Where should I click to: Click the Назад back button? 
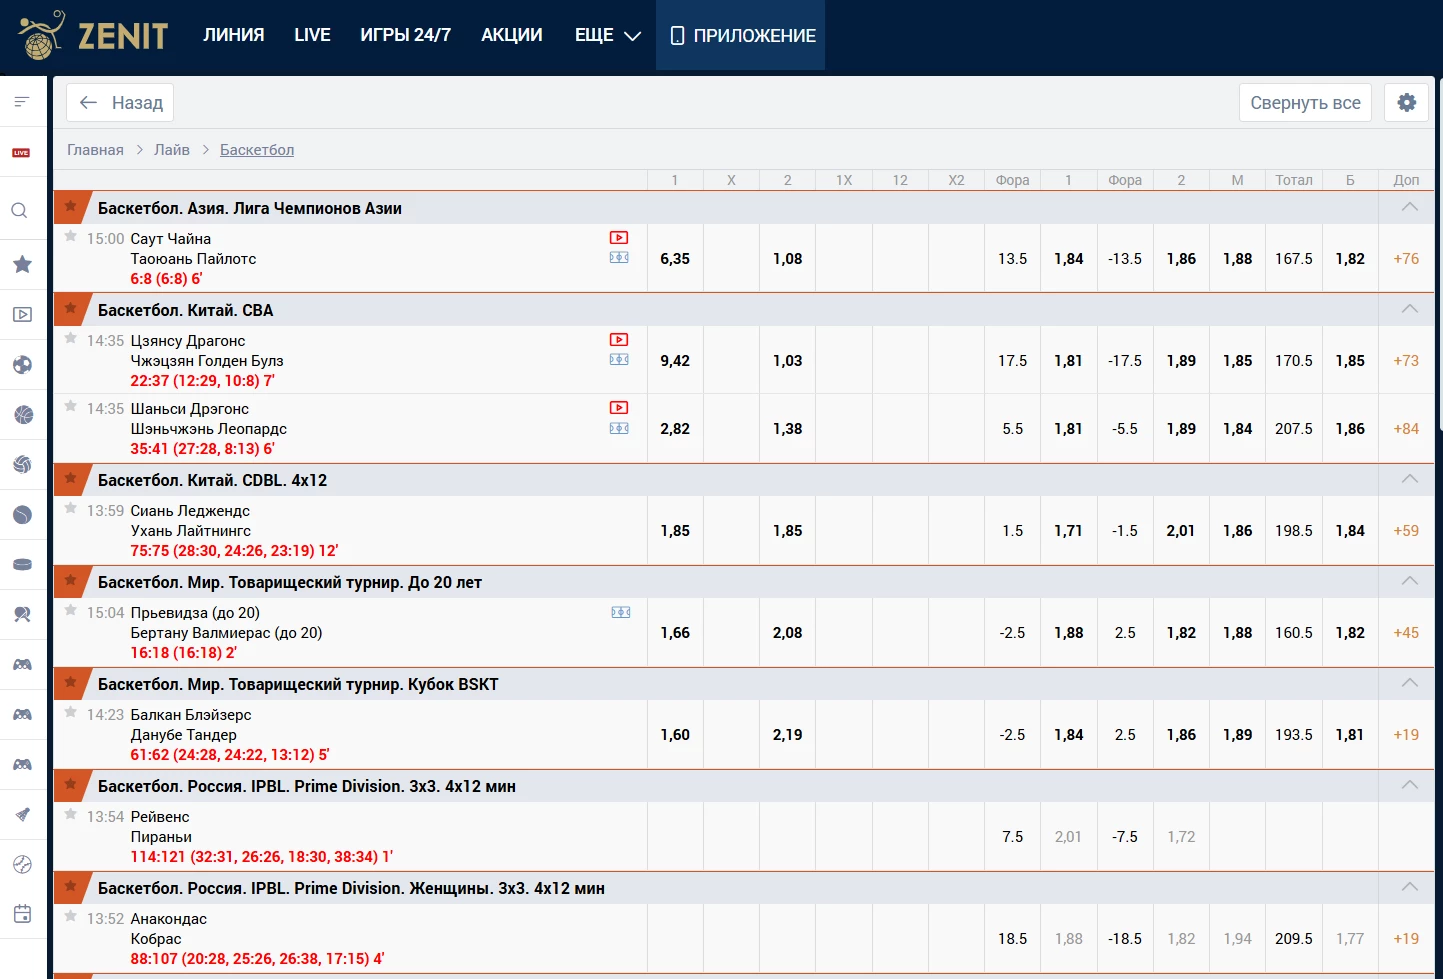(120, 103)
